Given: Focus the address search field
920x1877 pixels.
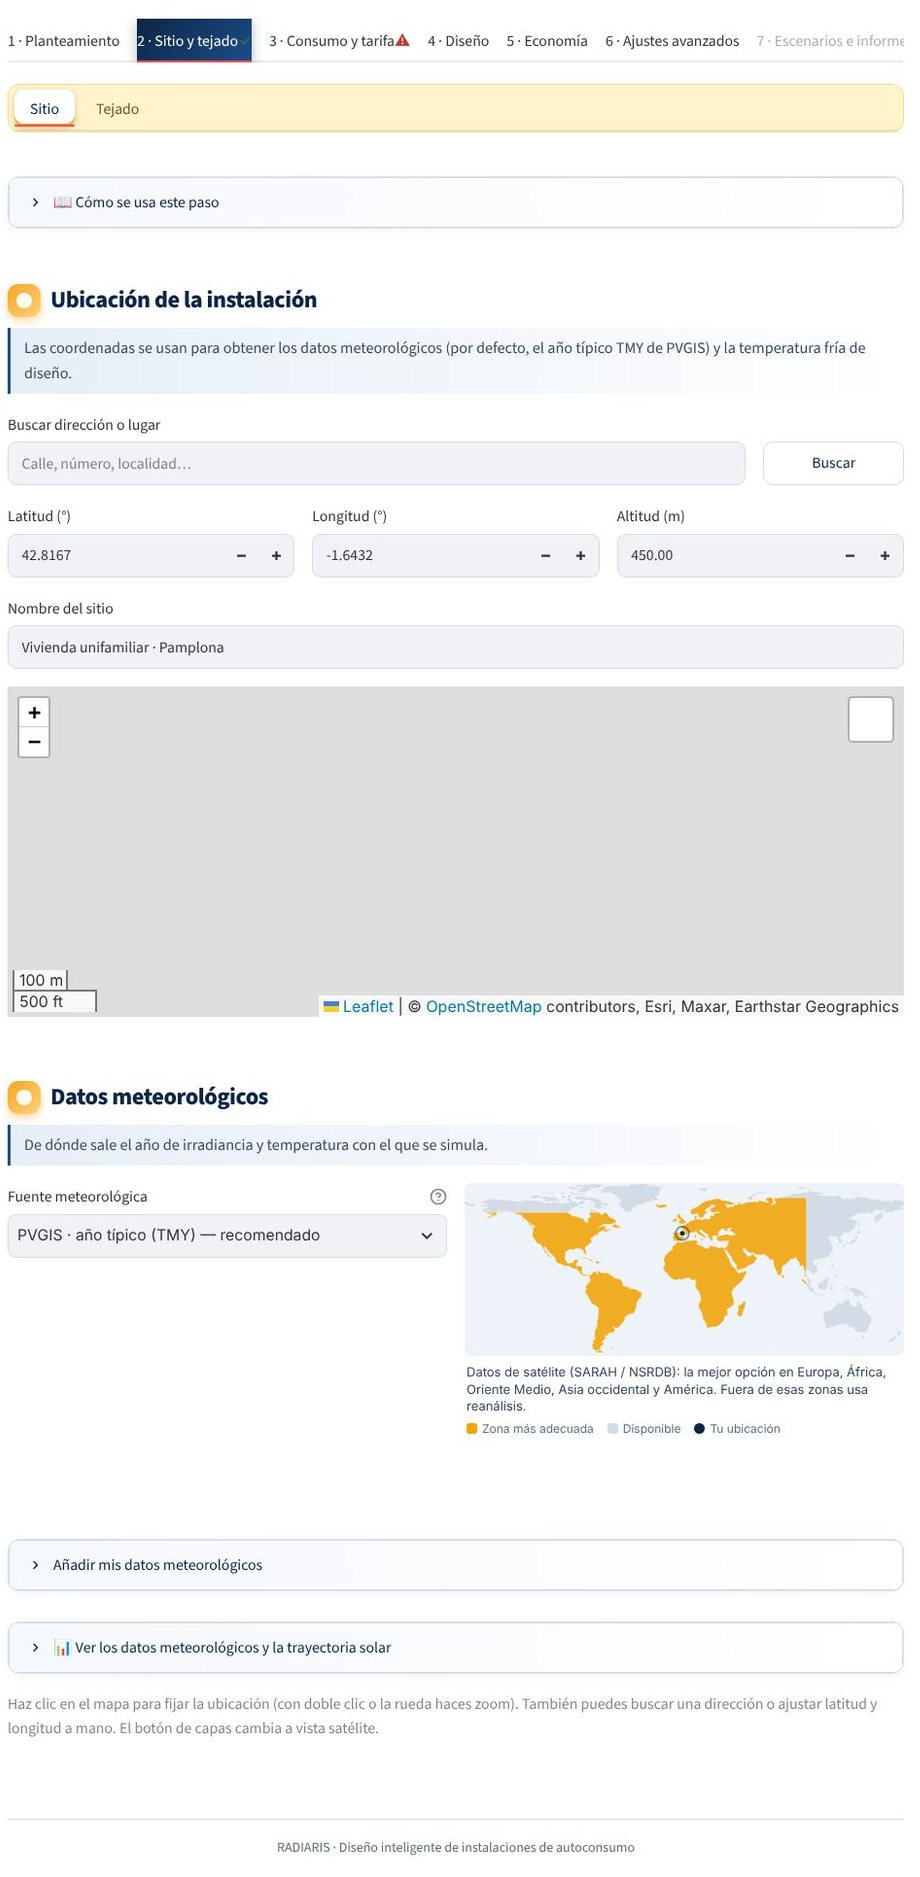Looking at the screenshot, I should point(376,463).
